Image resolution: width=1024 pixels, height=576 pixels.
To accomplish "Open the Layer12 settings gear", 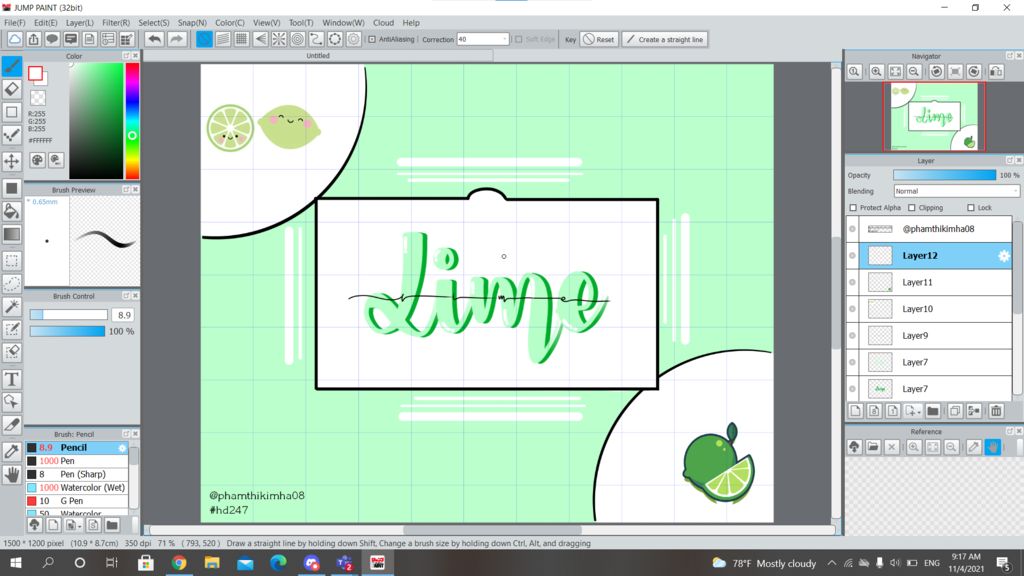I will pos(1004,256).
